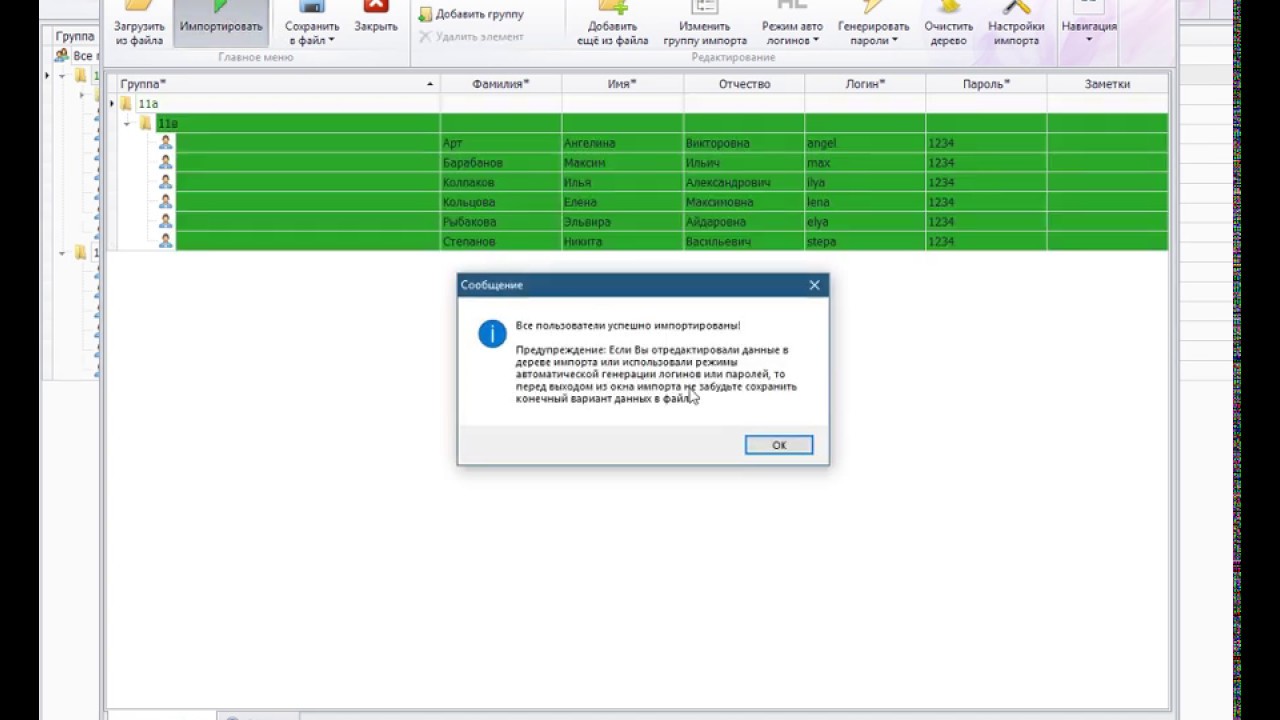This screenshot has height=720, width=1280.
Task: Collapse the second tree group in background window
Action: [x=62, y=253]
